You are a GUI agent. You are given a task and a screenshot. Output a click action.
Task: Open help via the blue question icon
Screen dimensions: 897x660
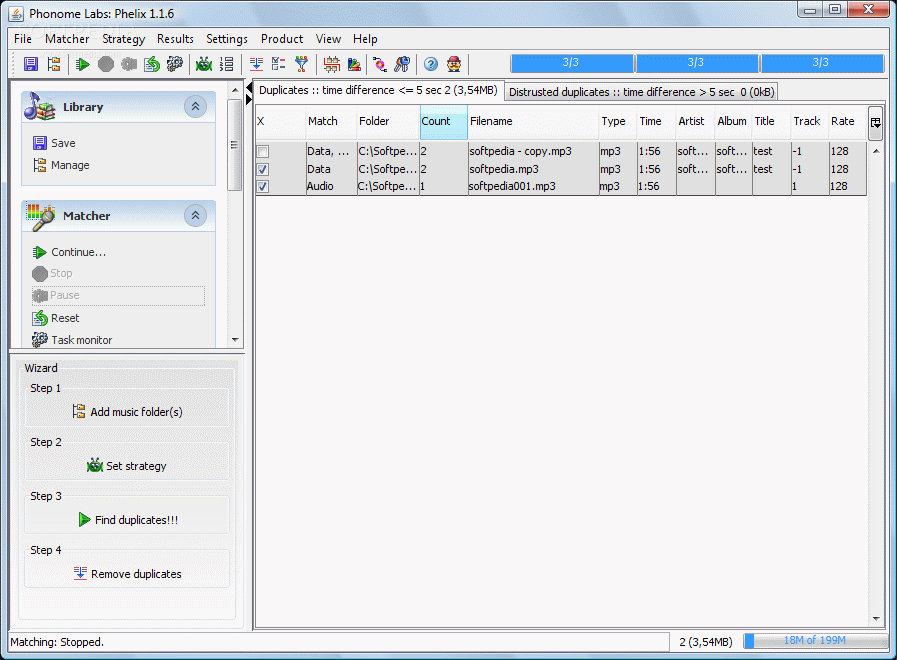(431, 64)
